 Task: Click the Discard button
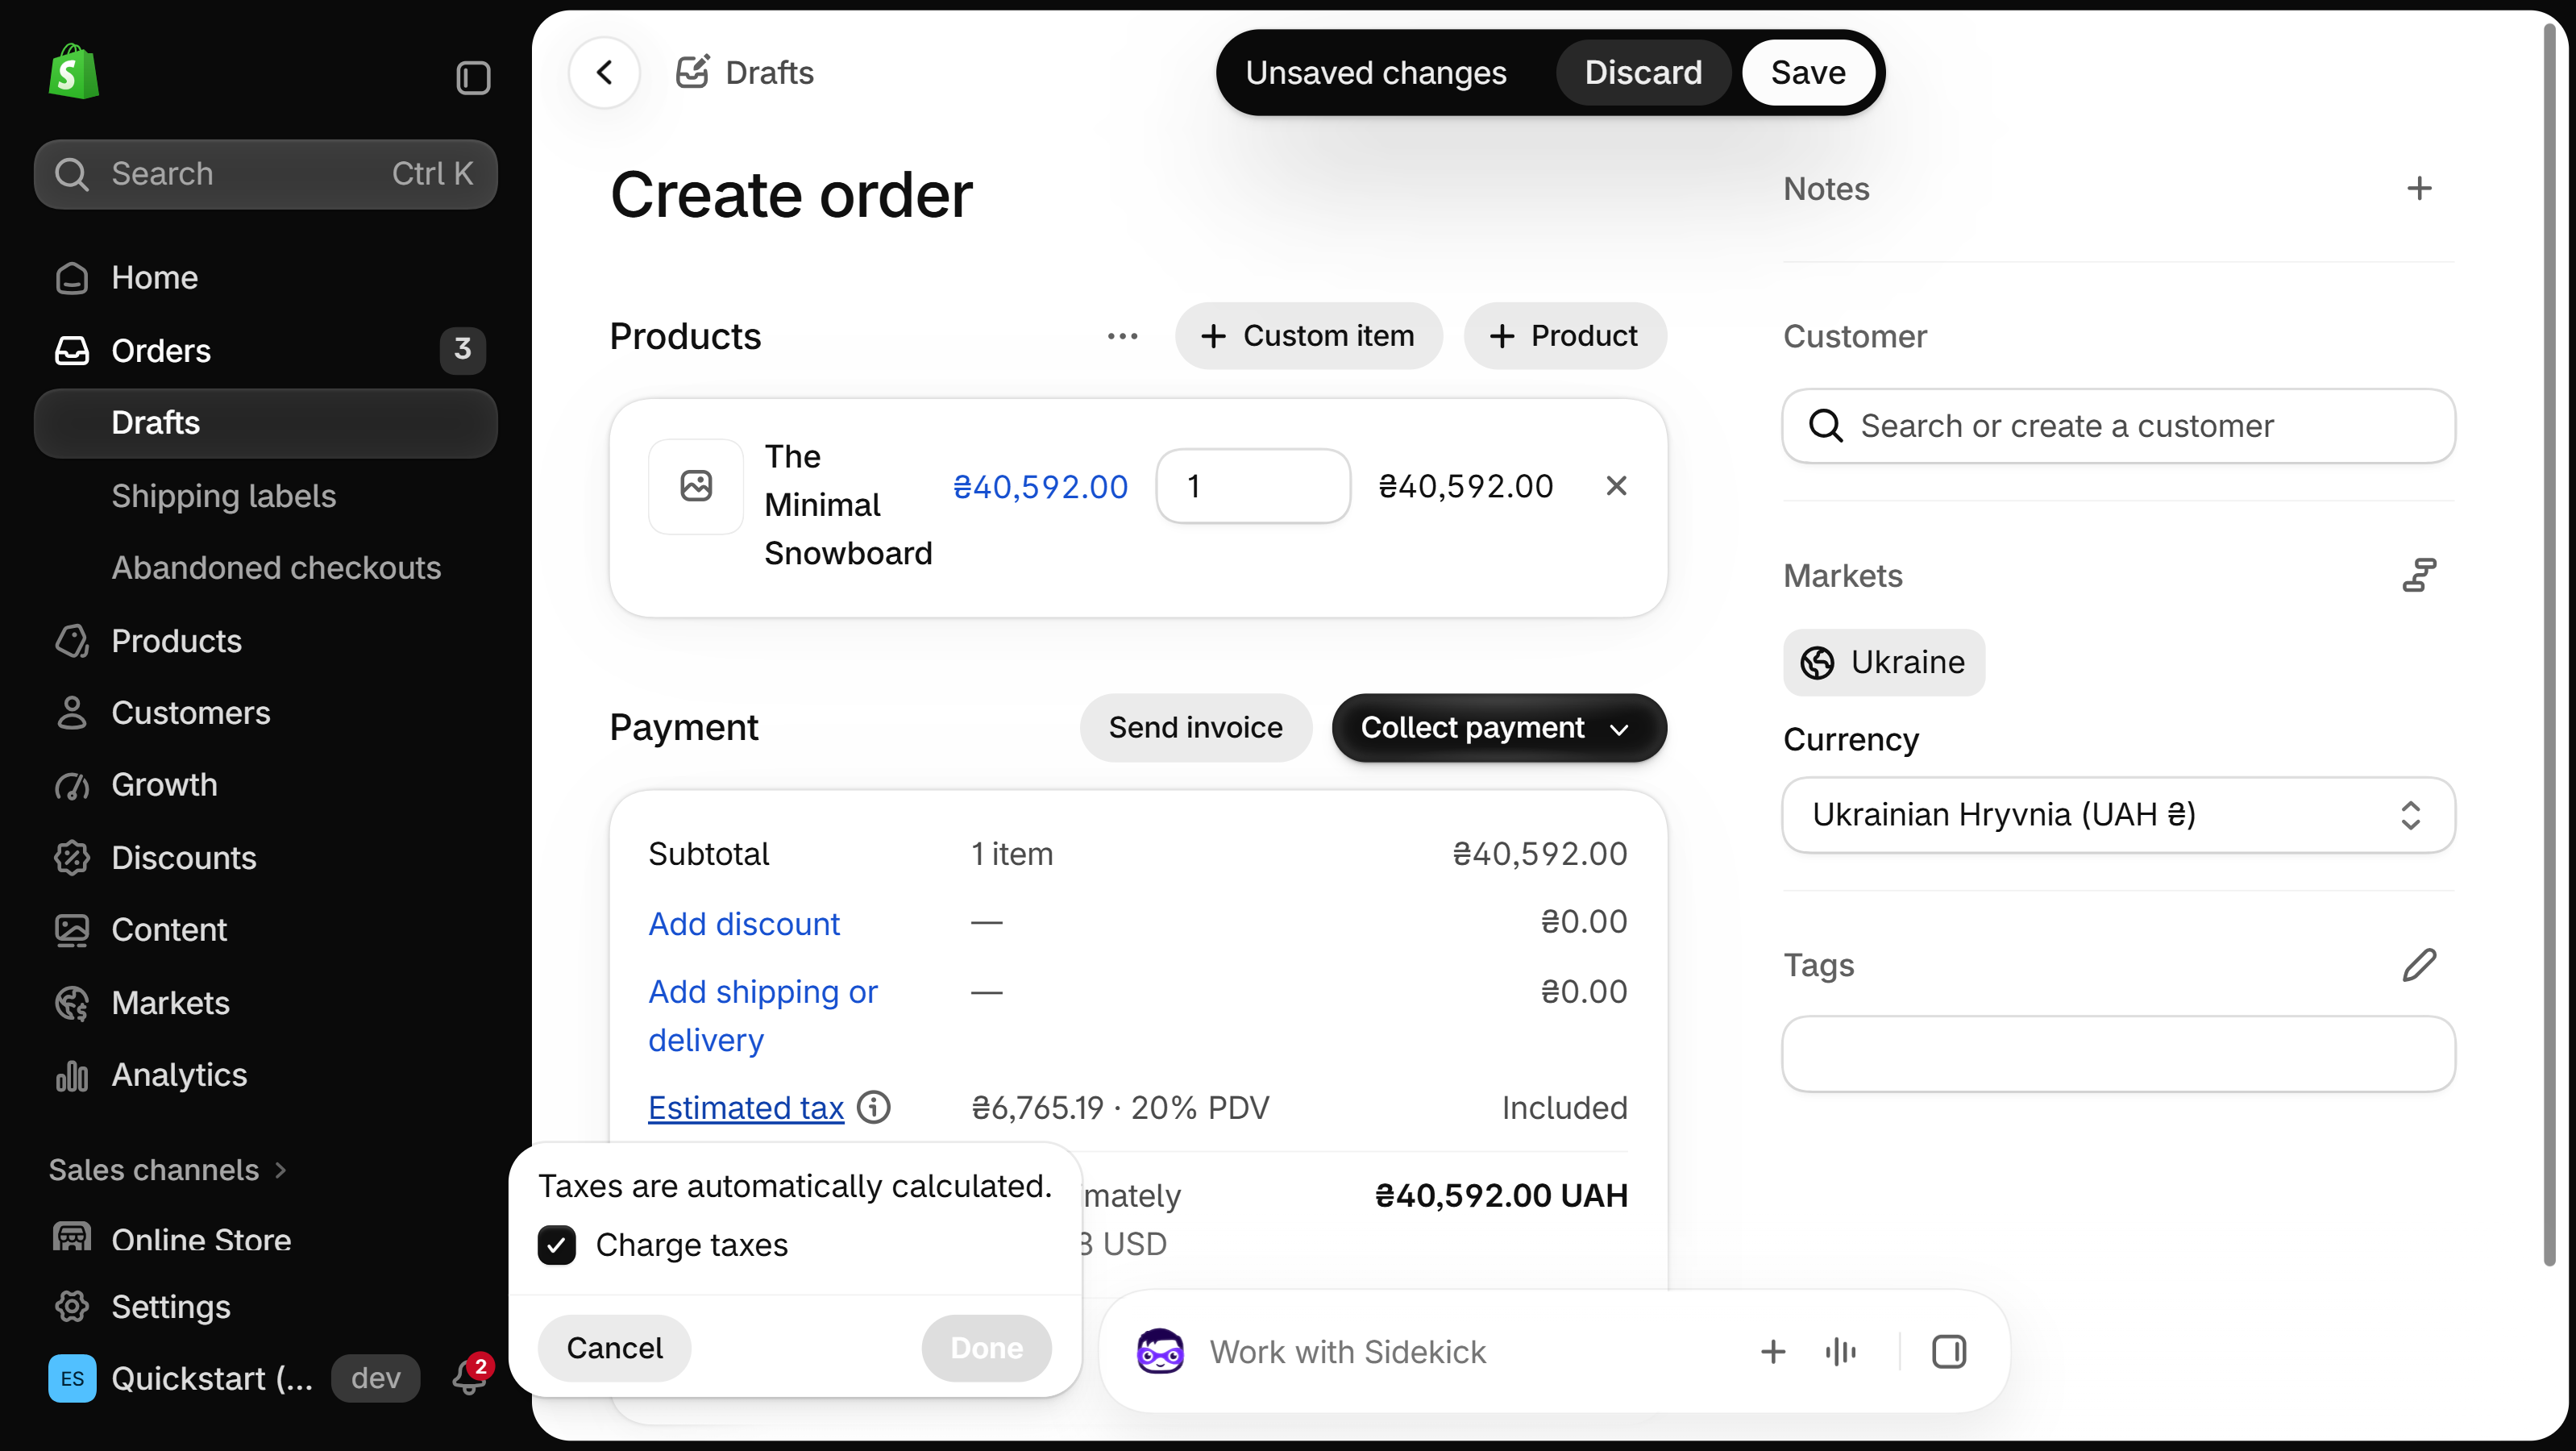1643,72
